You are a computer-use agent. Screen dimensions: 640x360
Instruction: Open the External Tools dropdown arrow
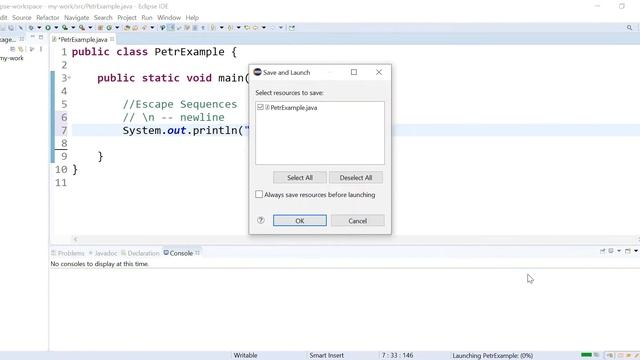coord(90,28)
